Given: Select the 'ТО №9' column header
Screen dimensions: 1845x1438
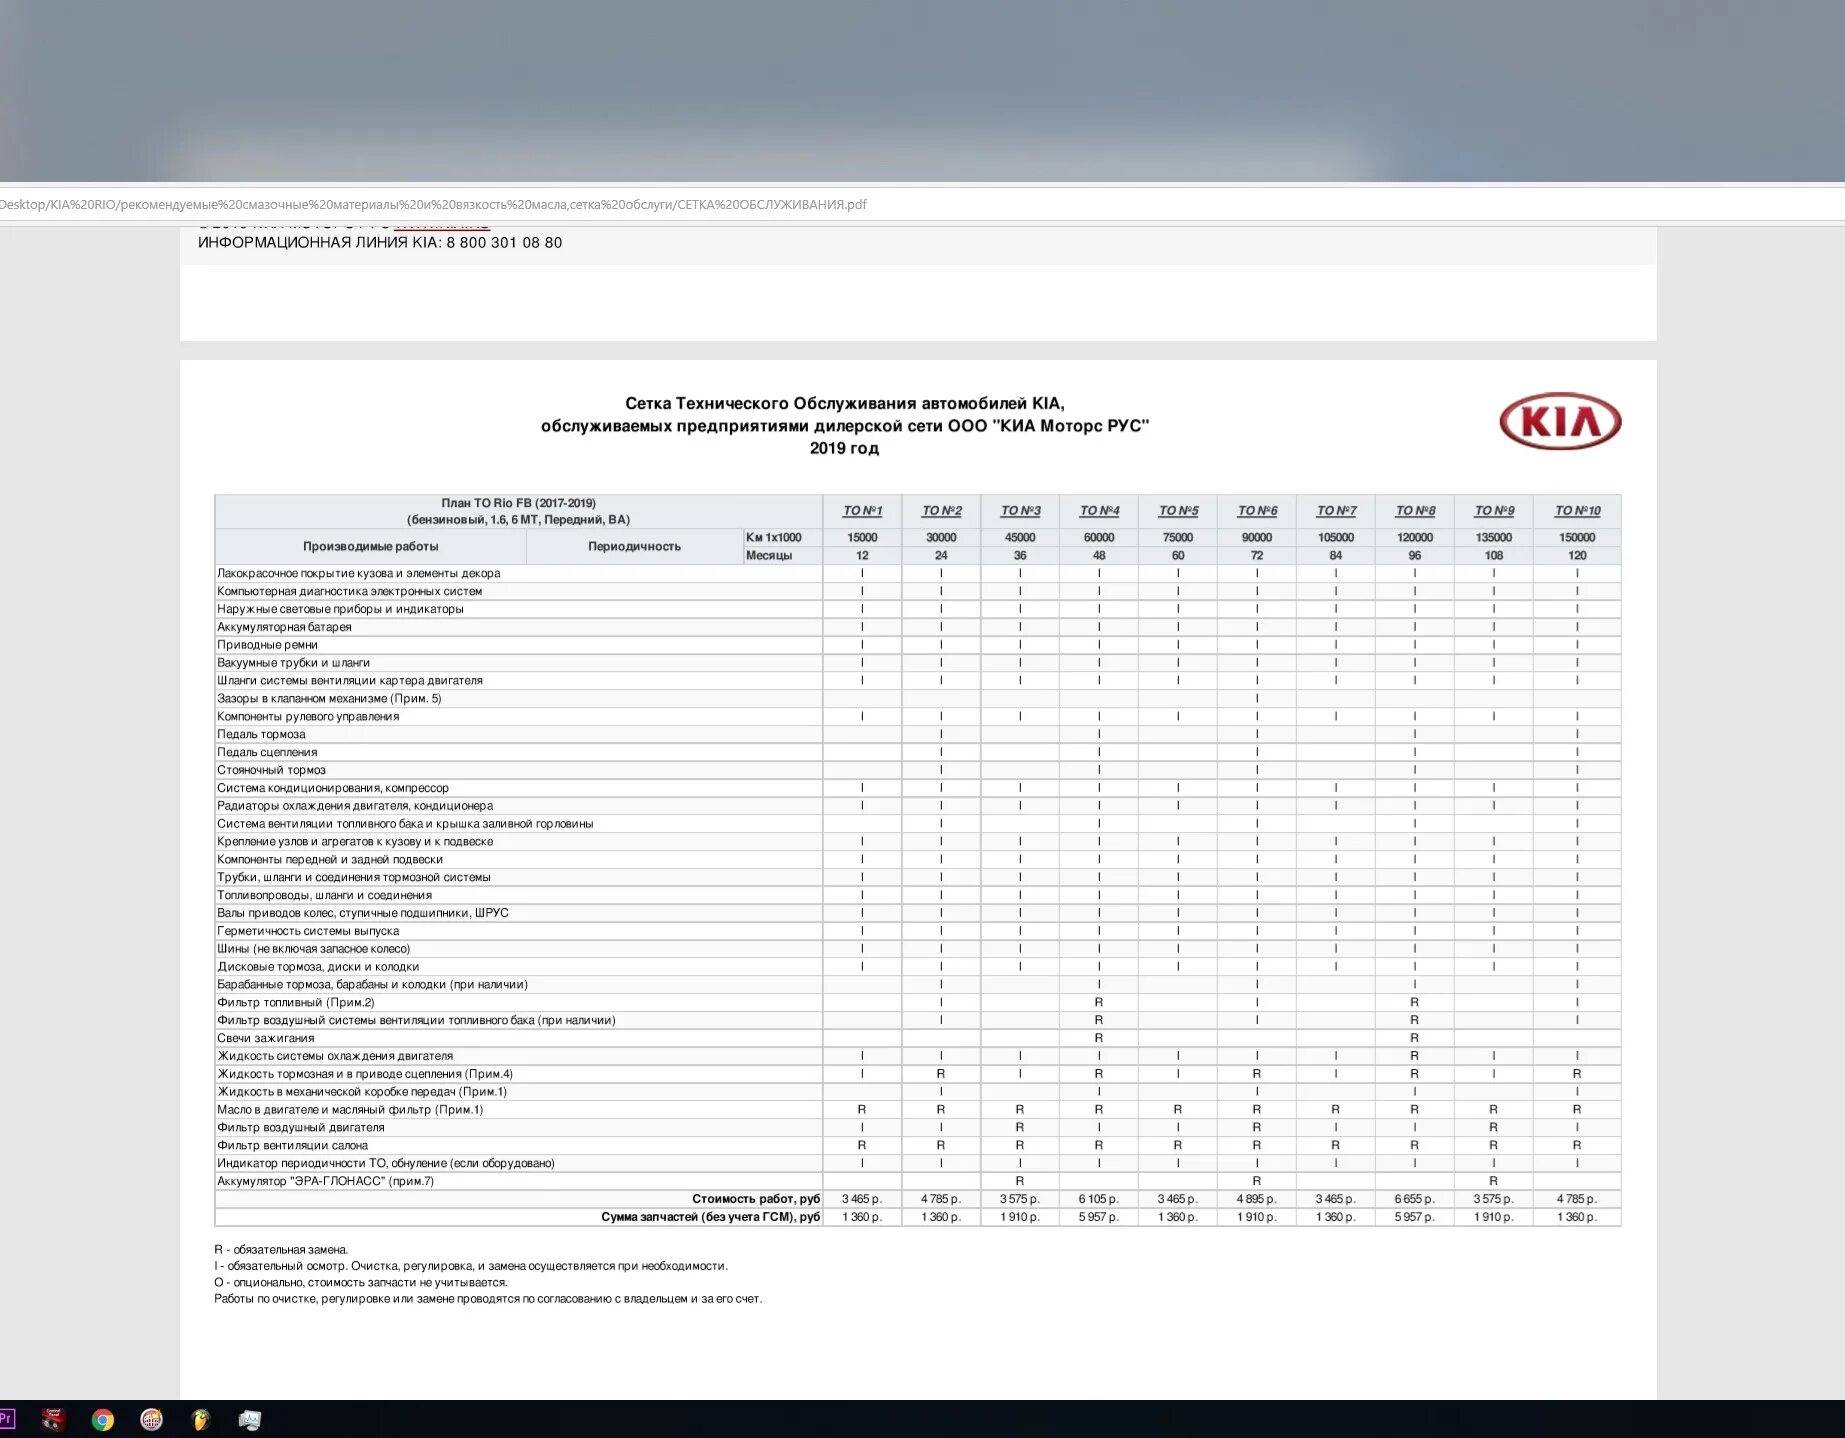Looking at the screenshot, I should [x=1494, y=511].
